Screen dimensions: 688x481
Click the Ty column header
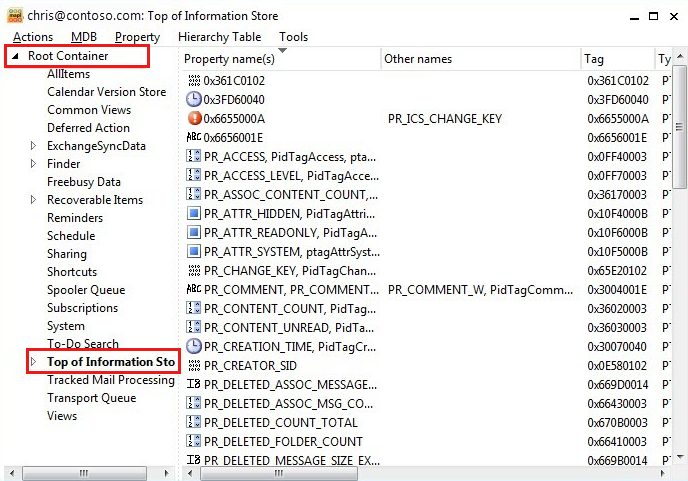[664, 59]
